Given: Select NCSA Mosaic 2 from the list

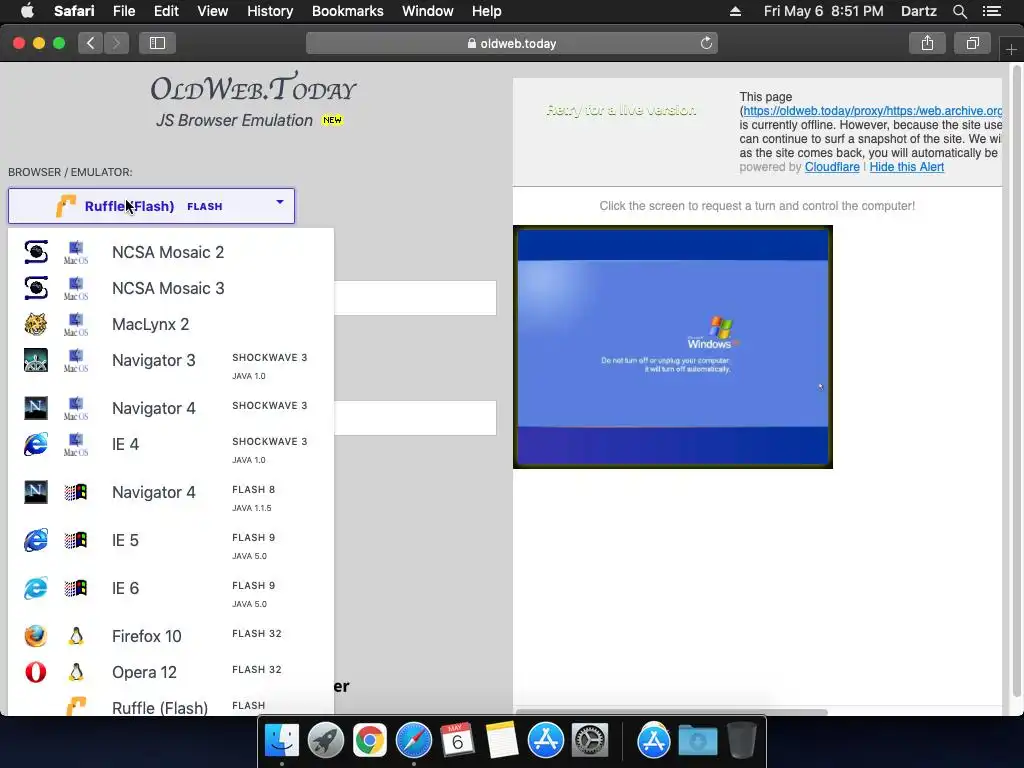Looking at the screenshot, I should (x=170, y=252).
